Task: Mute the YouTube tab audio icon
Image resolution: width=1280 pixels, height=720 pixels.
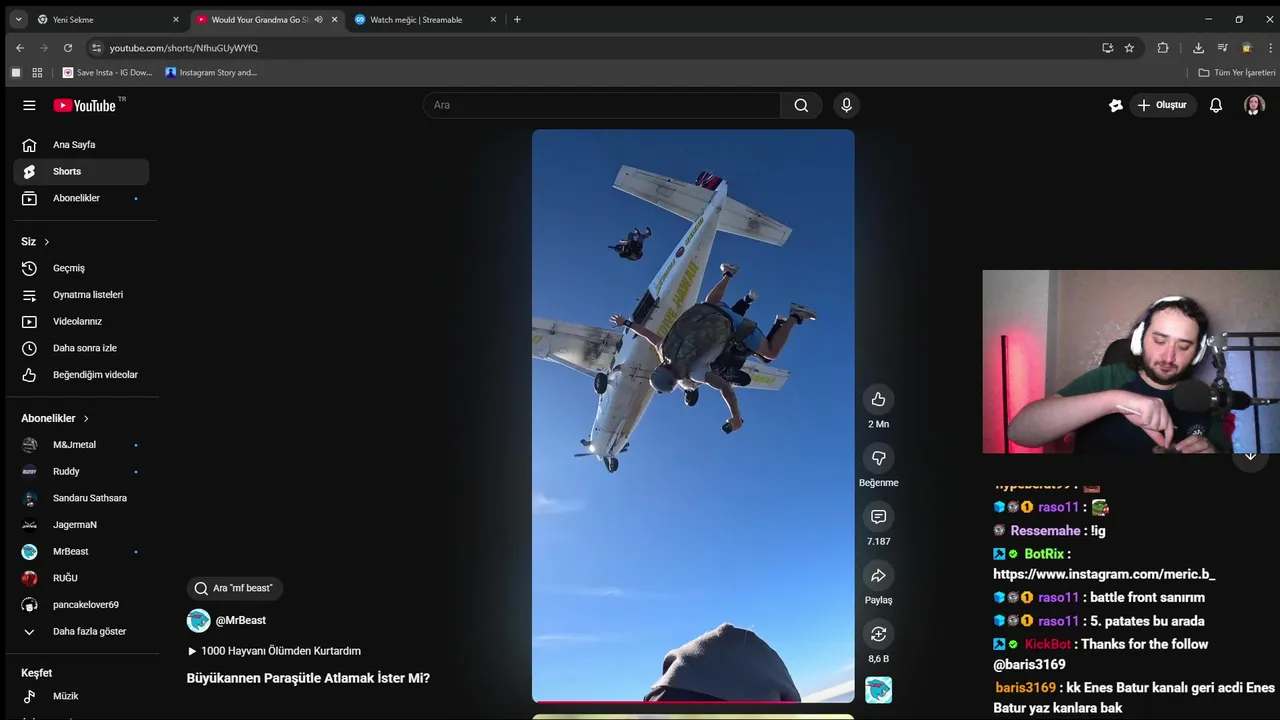Action: pyautogui.click(x=318, y=19)
